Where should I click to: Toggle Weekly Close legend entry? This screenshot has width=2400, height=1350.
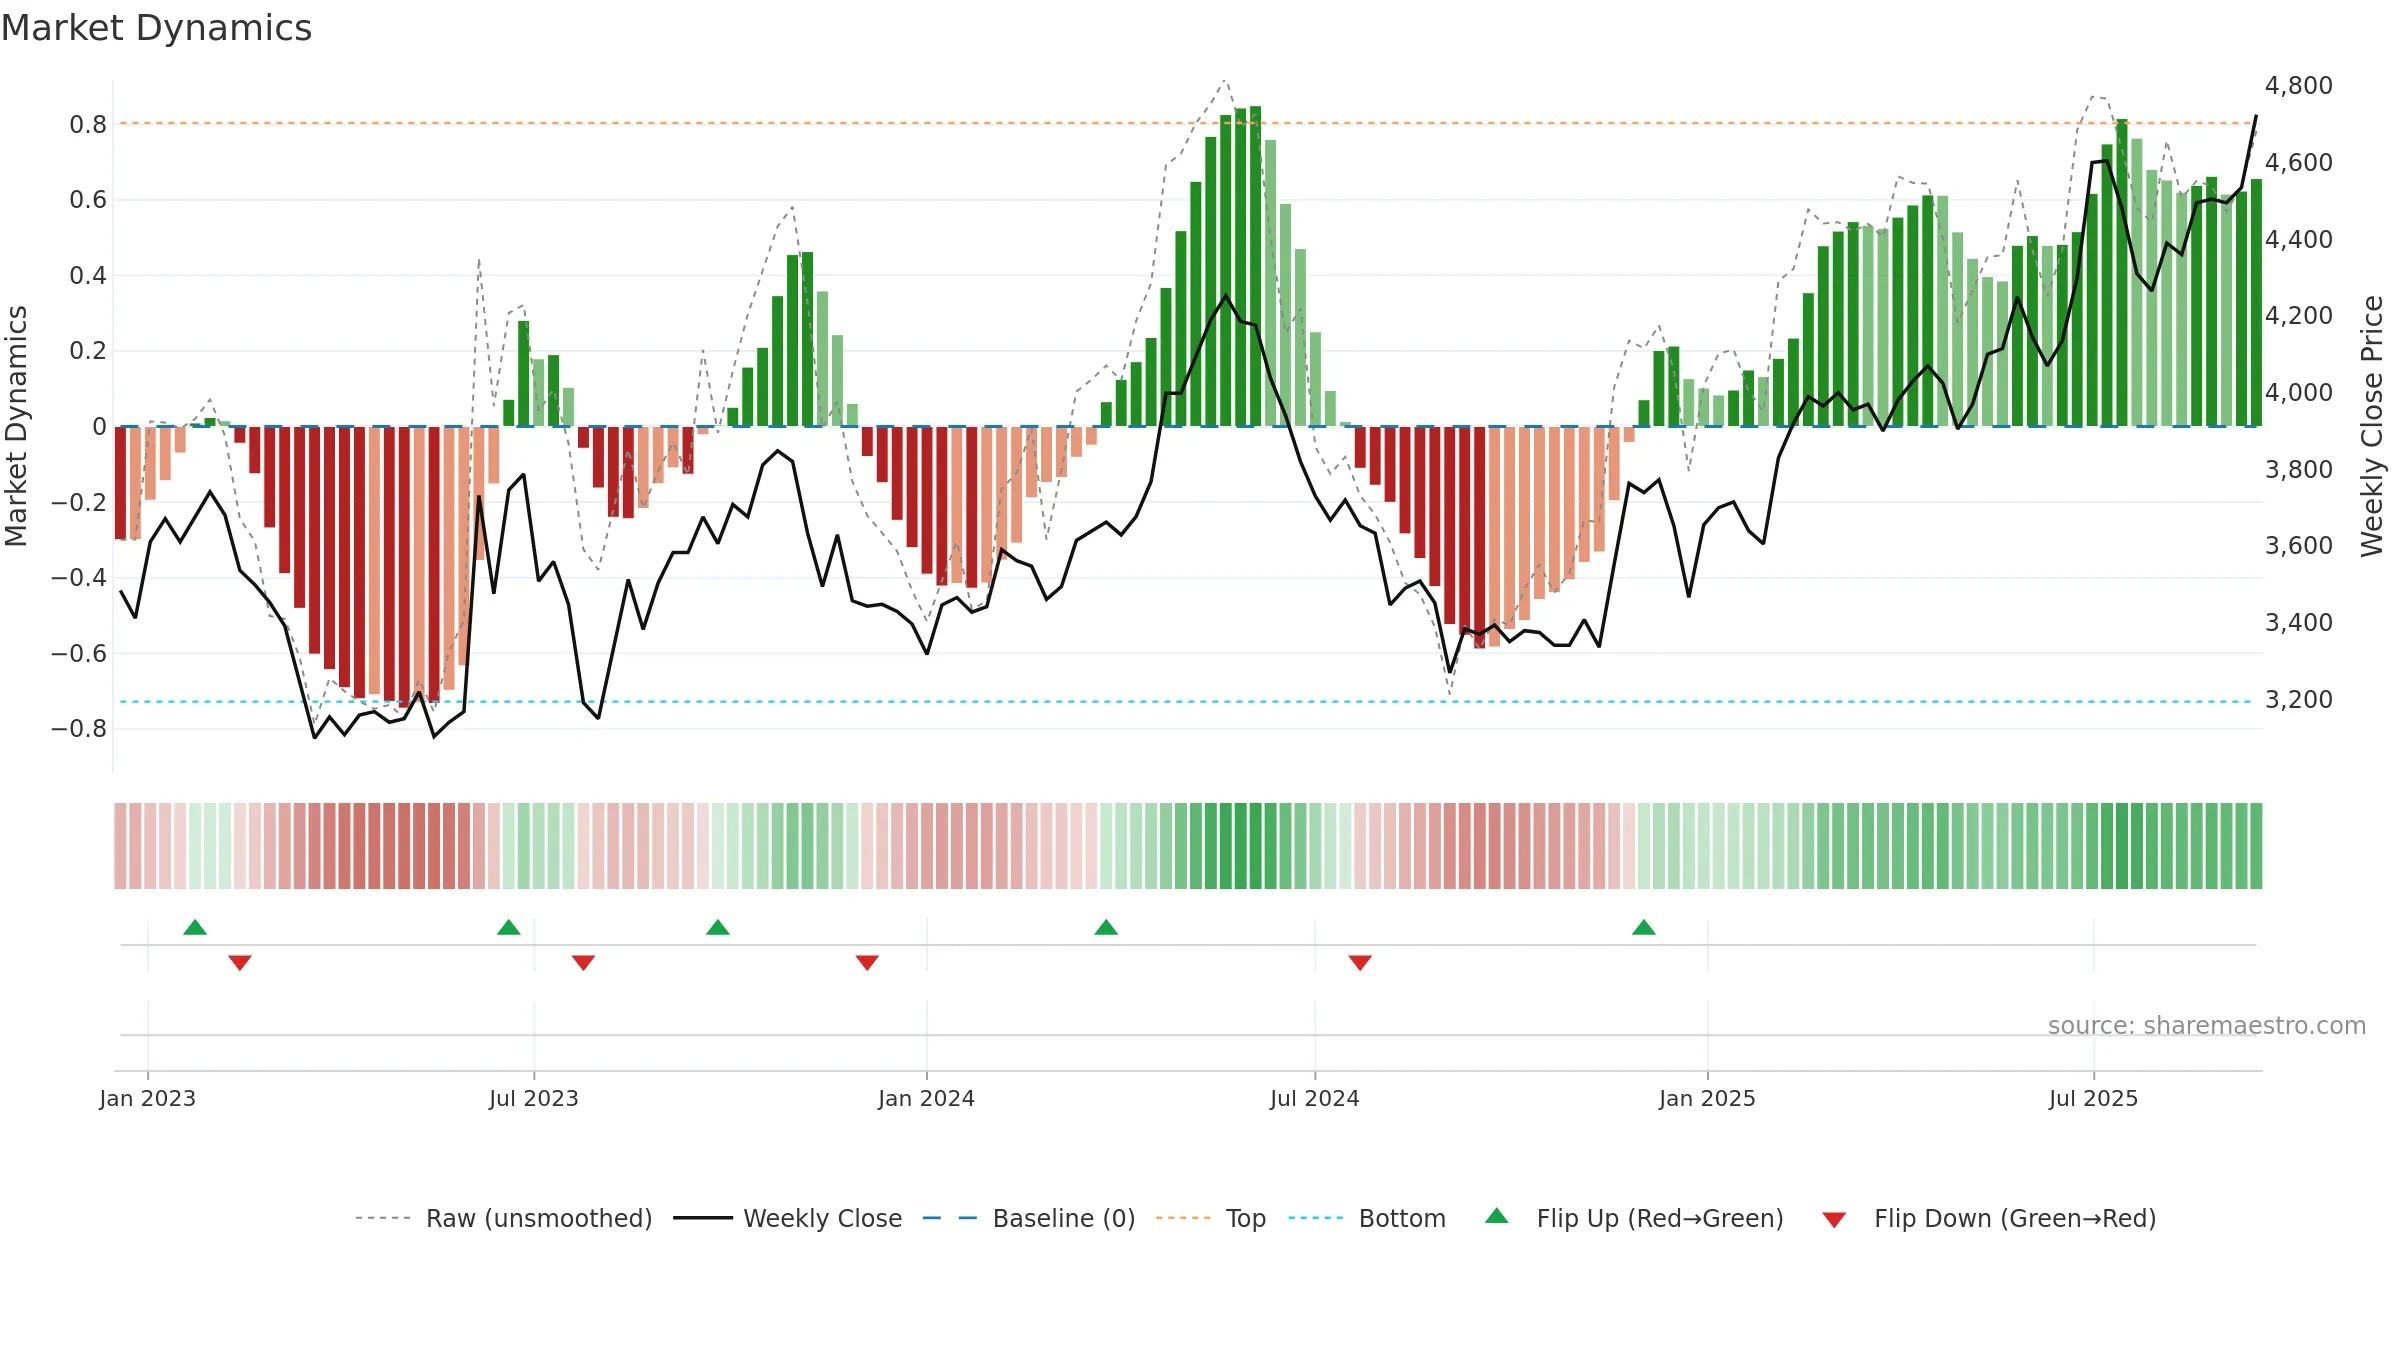click(x=787, y=1218)
